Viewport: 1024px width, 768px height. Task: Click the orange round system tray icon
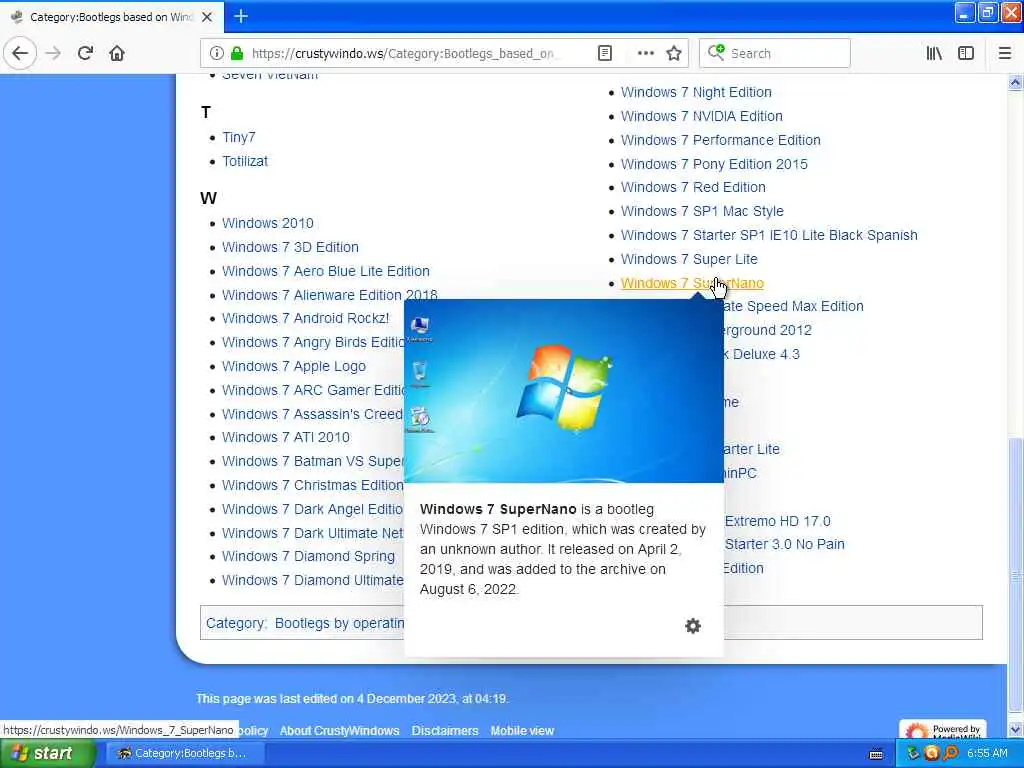(931, 754)
